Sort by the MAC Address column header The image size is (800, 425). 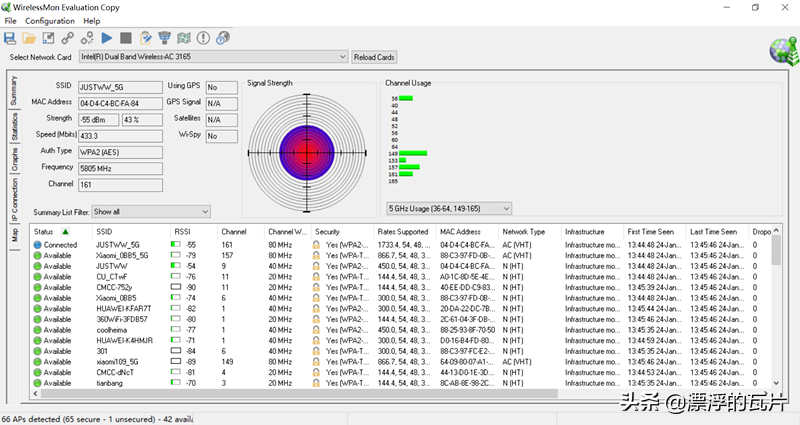[467, 232]
